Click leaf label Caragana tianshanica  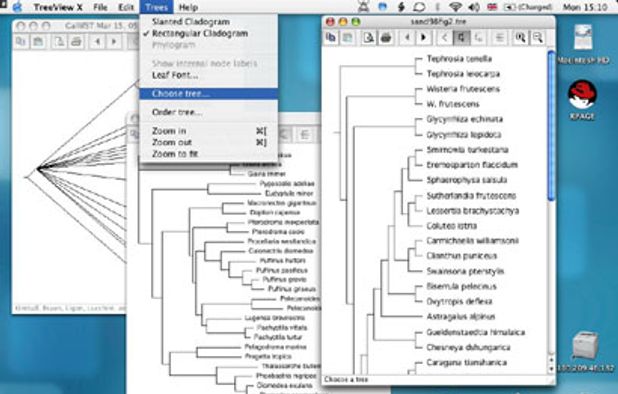[x=467, y=362]
